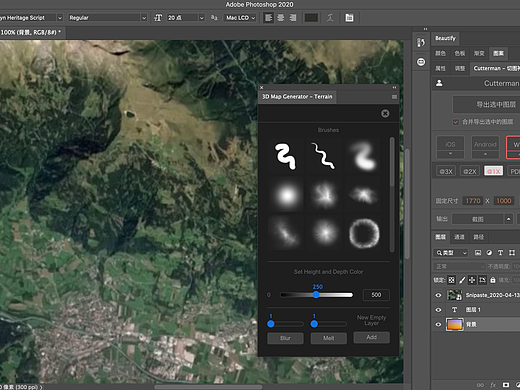Switch to the 颜色 panel tab

[440, 53]
